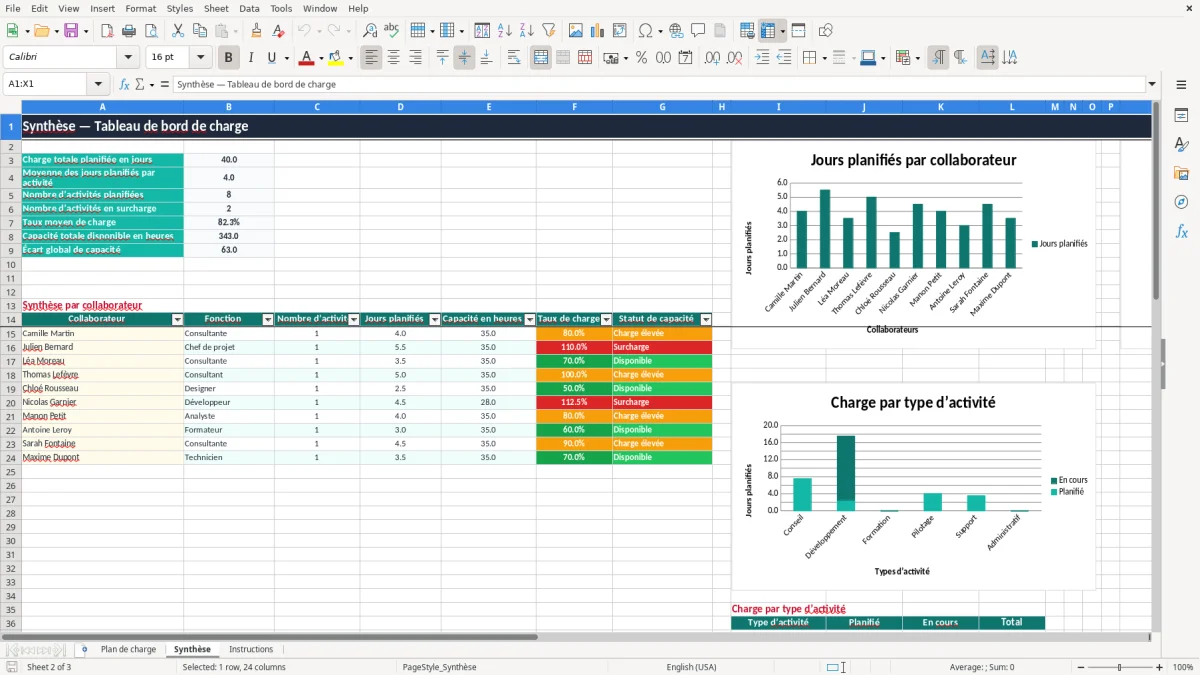The width and height of the screenshot is (1200, 675).
Task: Insert a hyperlink
Action: tap(676, 31)
